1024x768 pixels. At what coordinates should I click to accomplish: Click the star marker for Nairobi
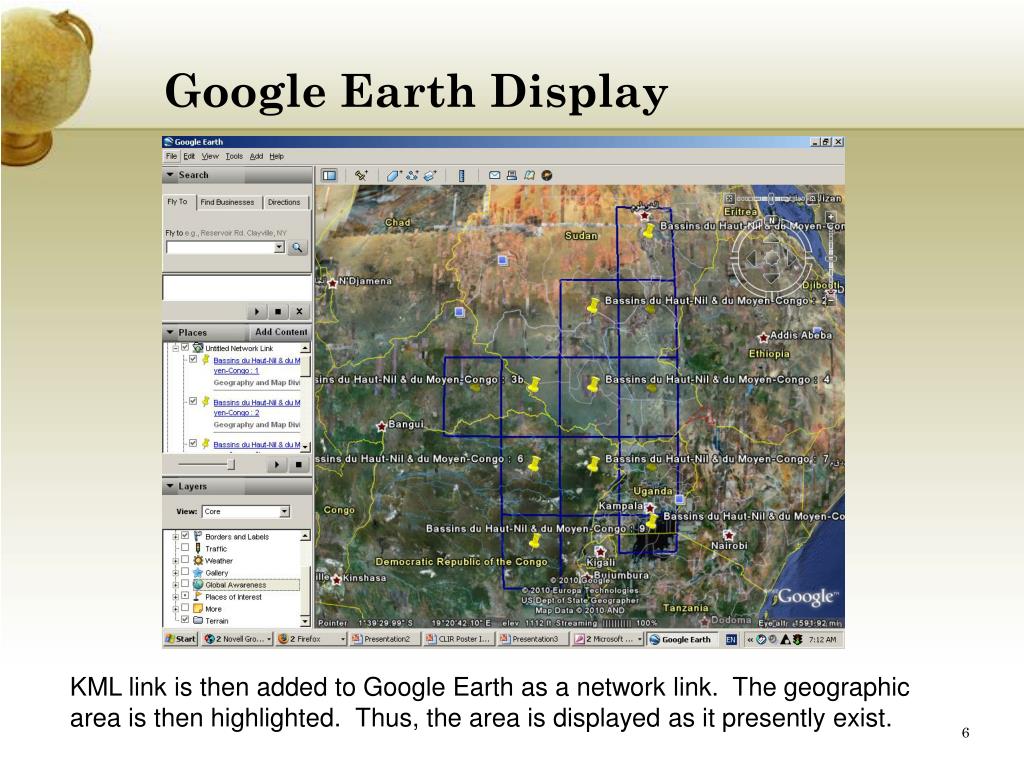tap(728, 536)
